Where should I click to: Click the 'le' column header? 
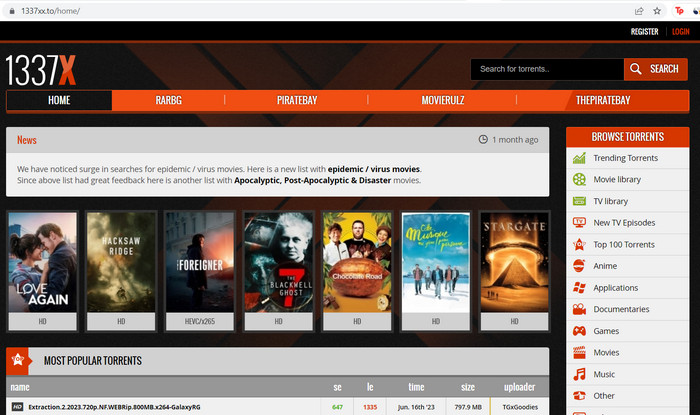pos(370,387)
